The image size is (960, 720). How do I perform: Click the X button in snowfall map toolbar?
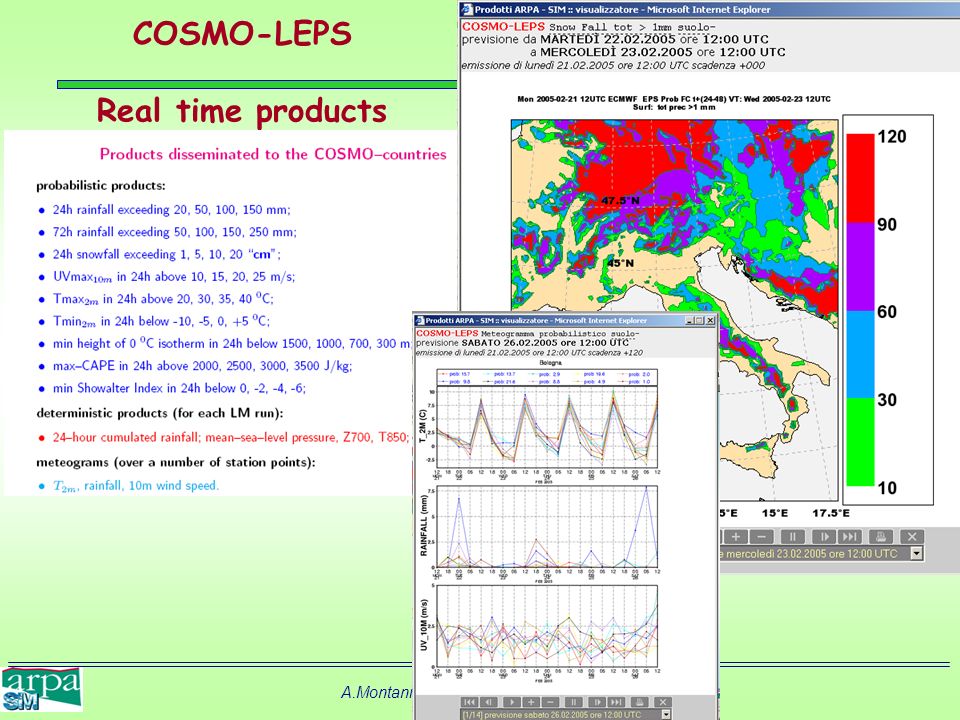tap(912, 537)
